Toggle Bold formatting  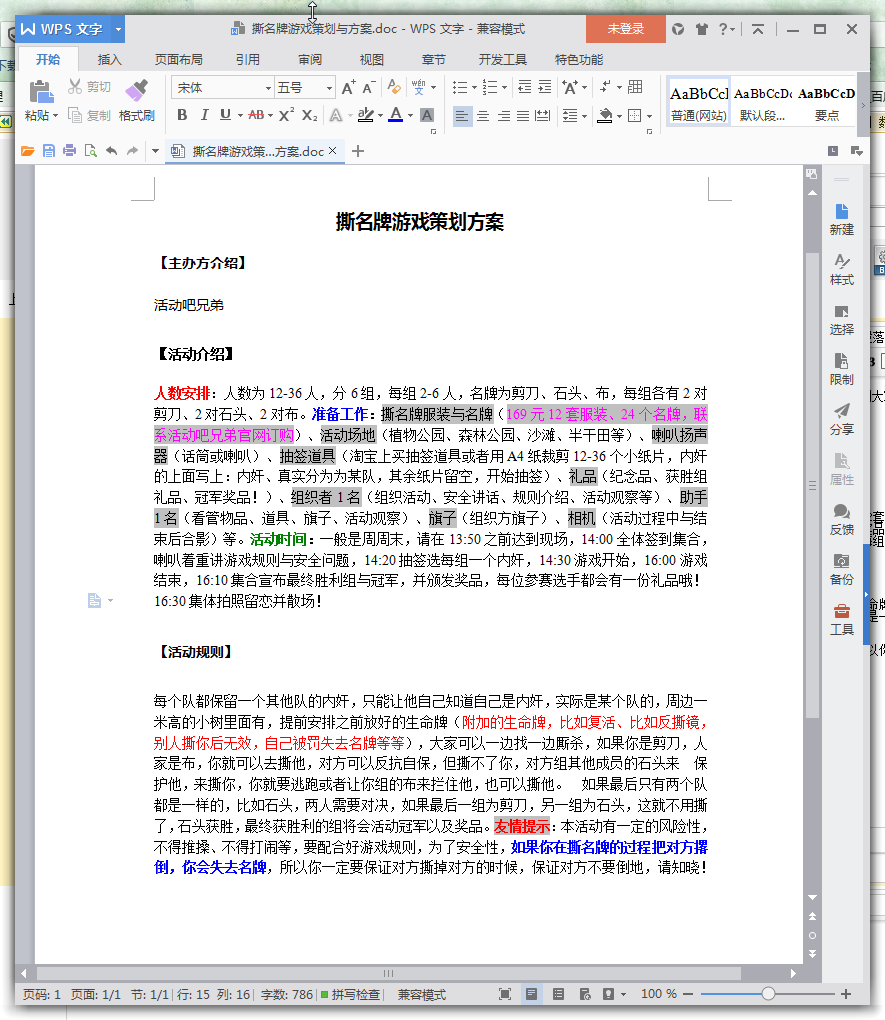click(x=182, y=115)
